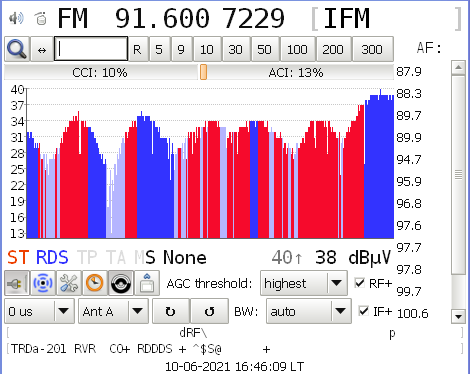
Task: Toggle the IF+ checkbox
Action: [x=363, y=311]
